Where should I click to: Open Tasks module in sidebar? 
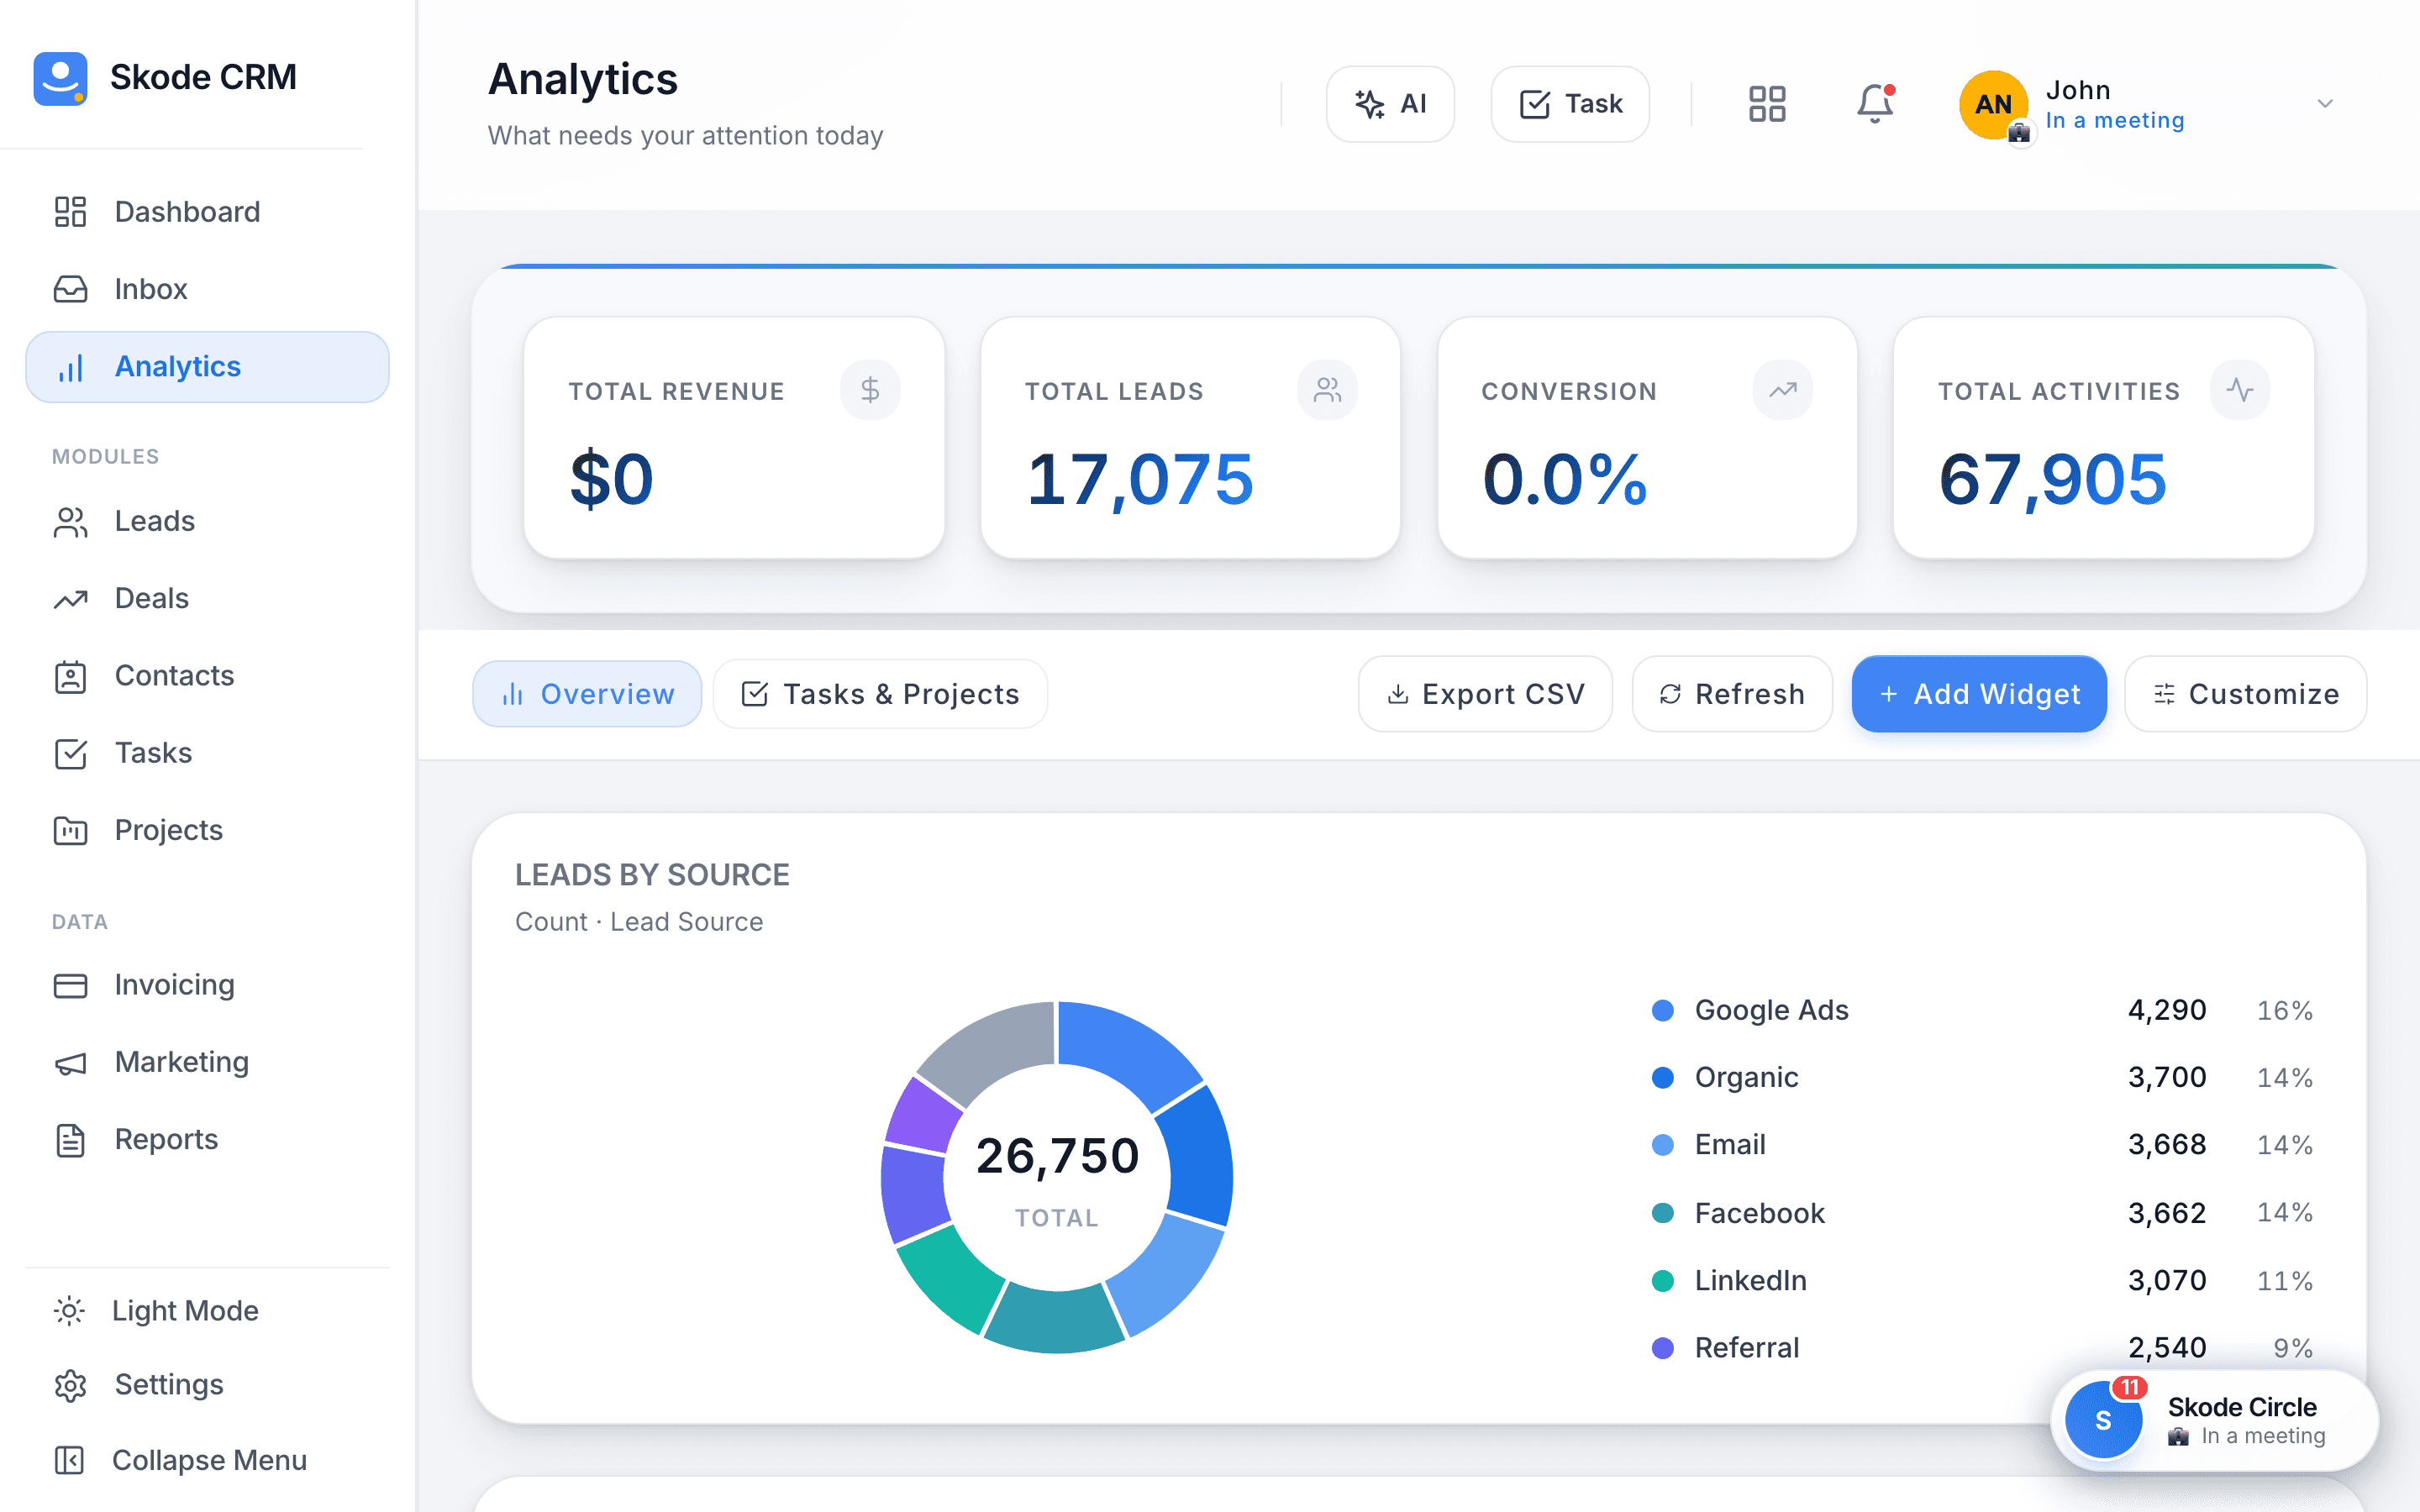click(207, 753)
